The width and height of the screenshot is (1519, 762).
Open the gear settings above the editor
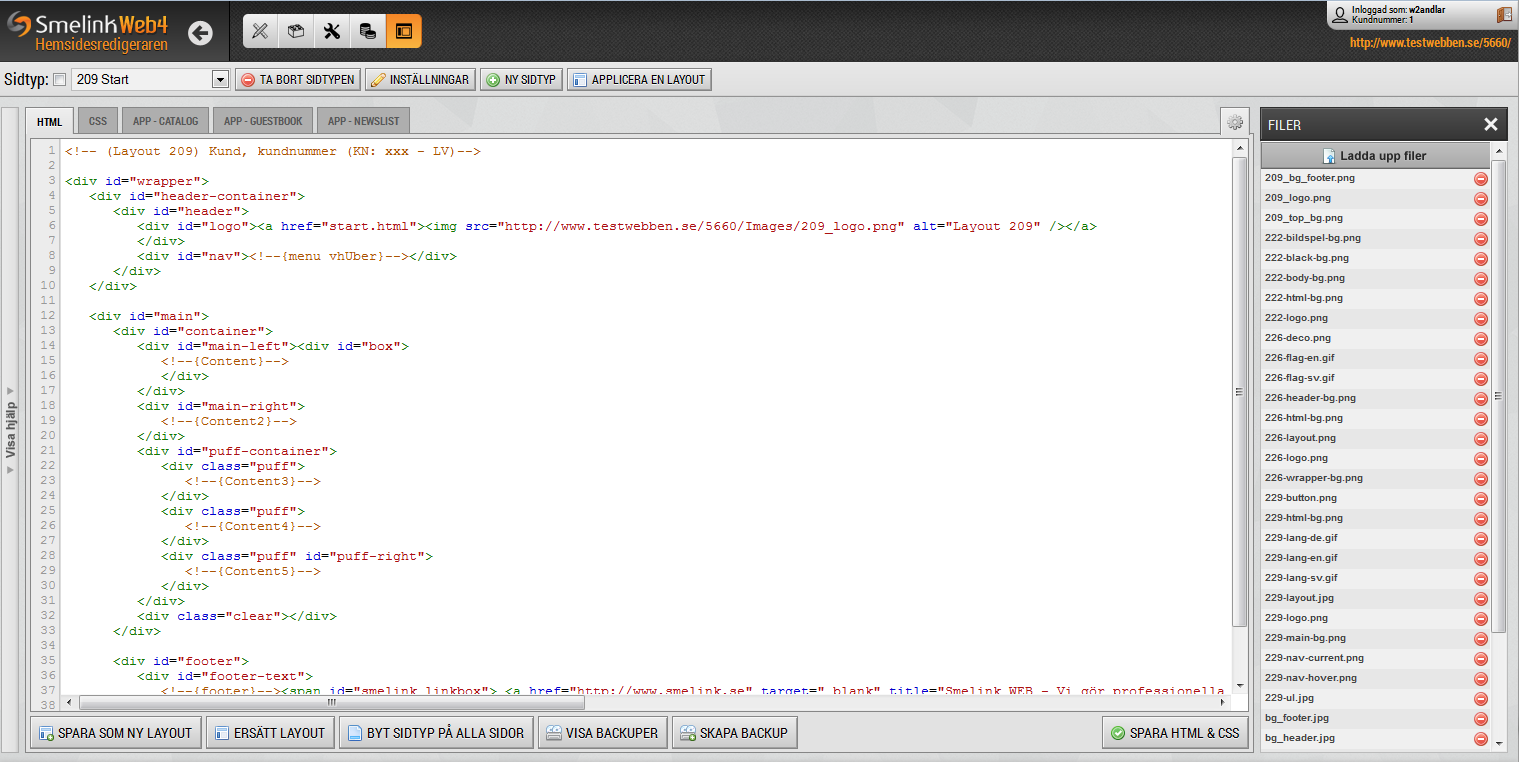click(x=1235, y=122)
